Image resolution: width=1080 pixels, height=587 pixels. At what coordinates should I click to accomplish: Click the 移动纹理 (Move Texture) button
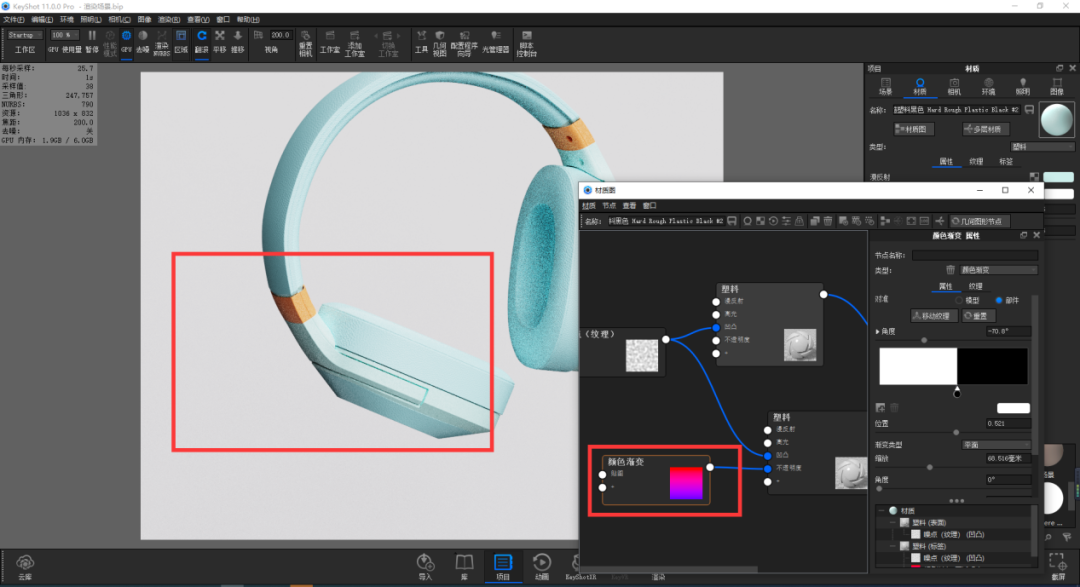pos(934,316)
